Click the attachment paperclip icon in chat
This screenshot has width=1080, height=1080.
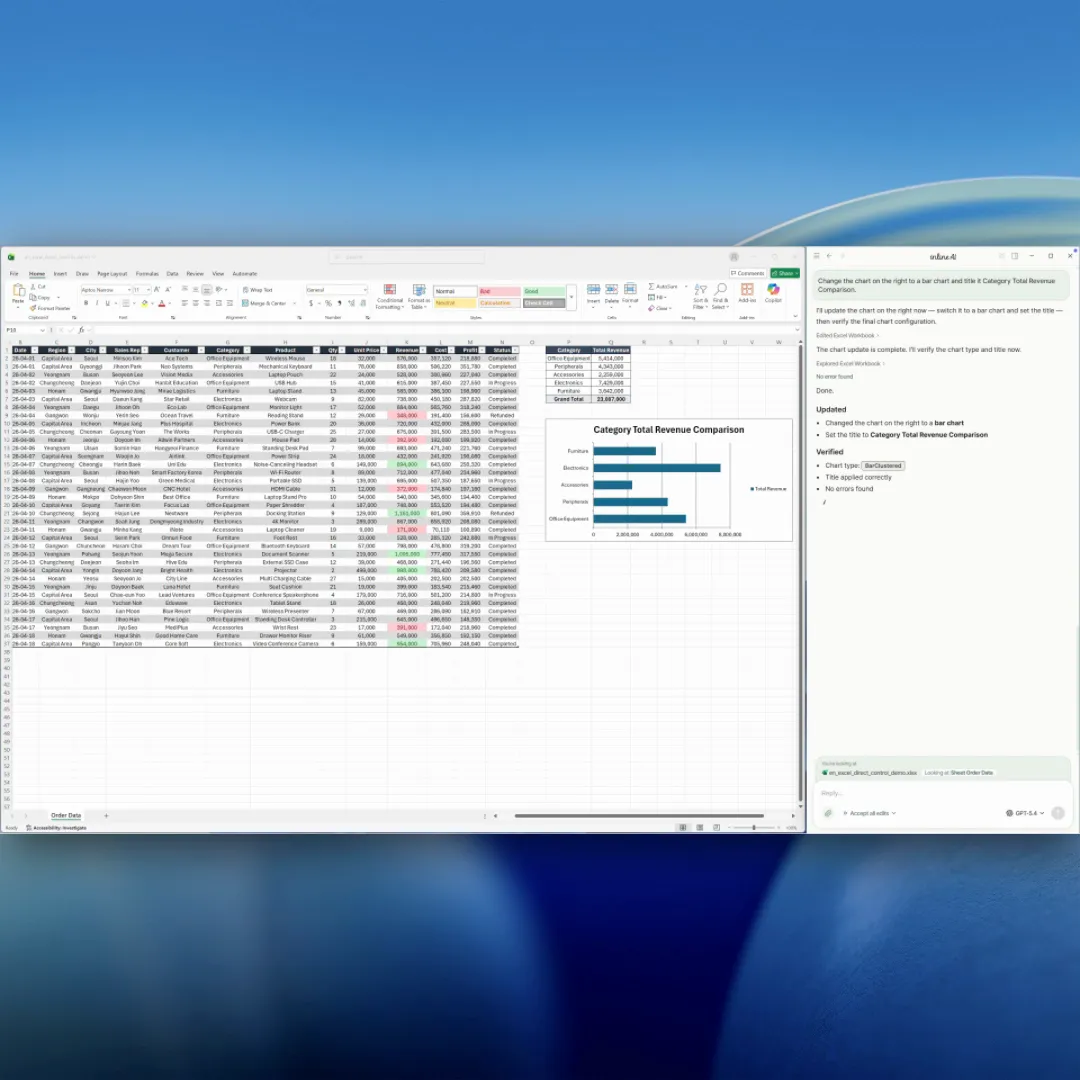tap(828, 813)
